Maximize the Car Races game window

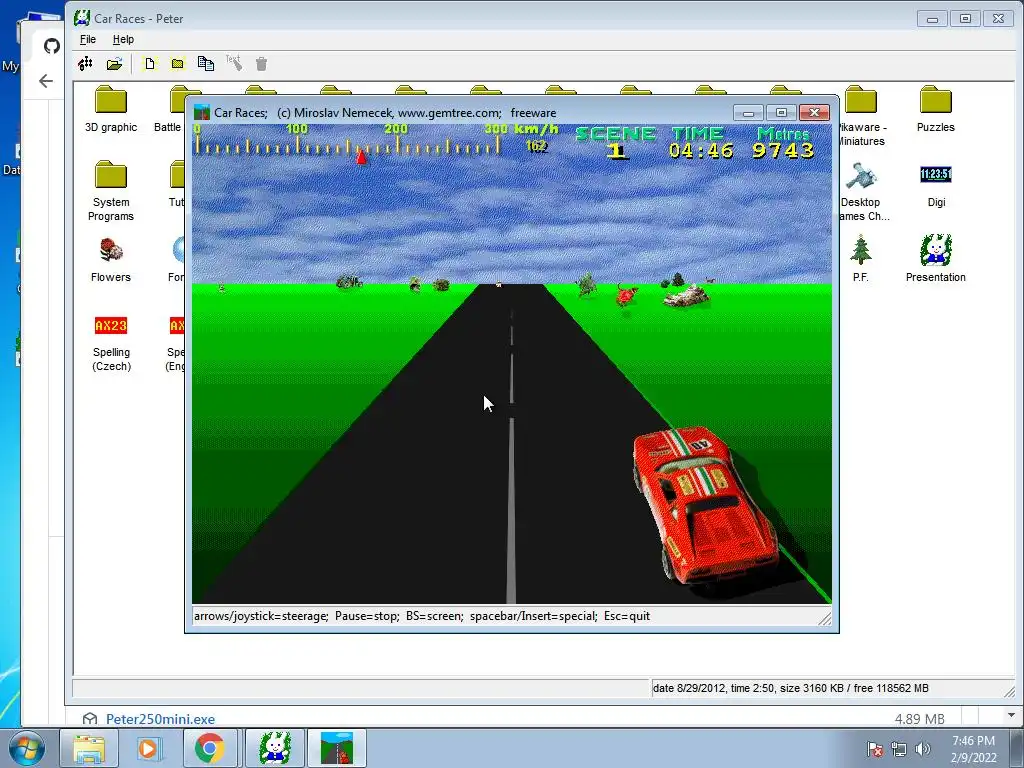coord(781,112)
